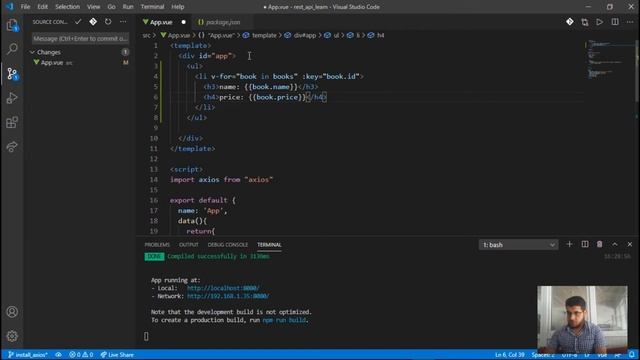Open the View menu
640x360 pixels.
(x=93, y=7)
